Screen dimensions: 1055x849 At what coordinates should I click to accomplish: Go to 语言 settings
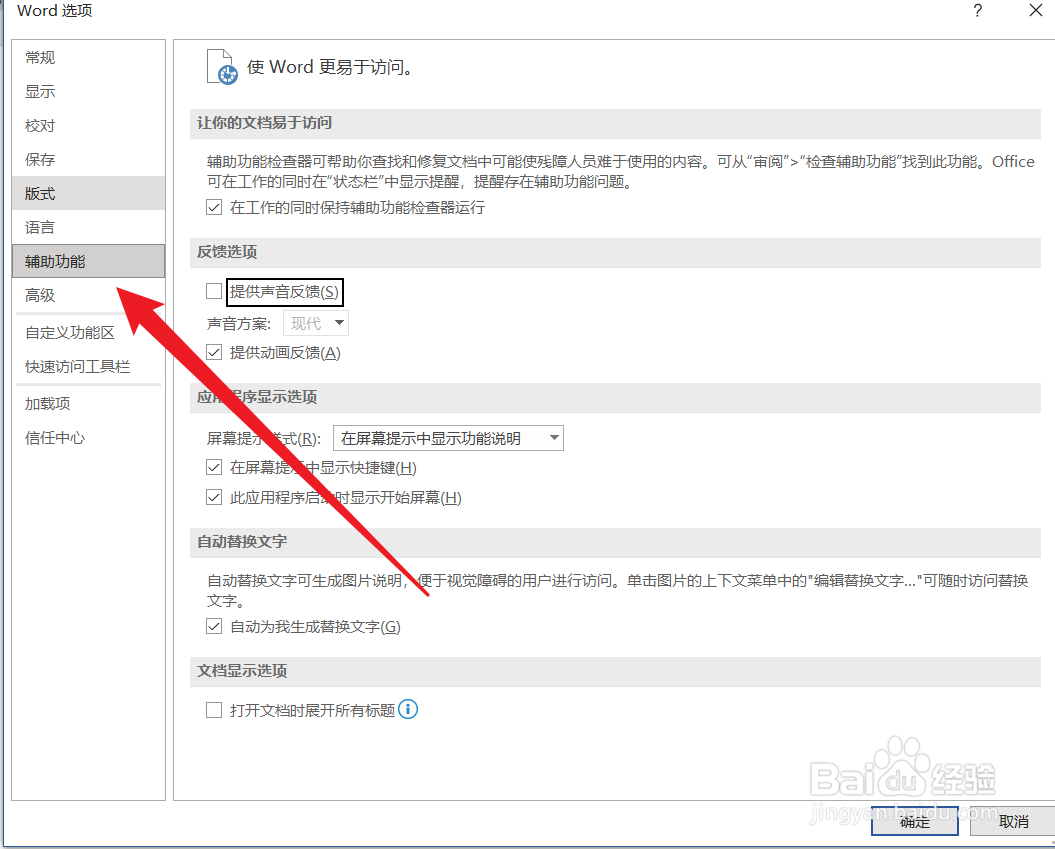pyautogui.click(x=40, y=227)
